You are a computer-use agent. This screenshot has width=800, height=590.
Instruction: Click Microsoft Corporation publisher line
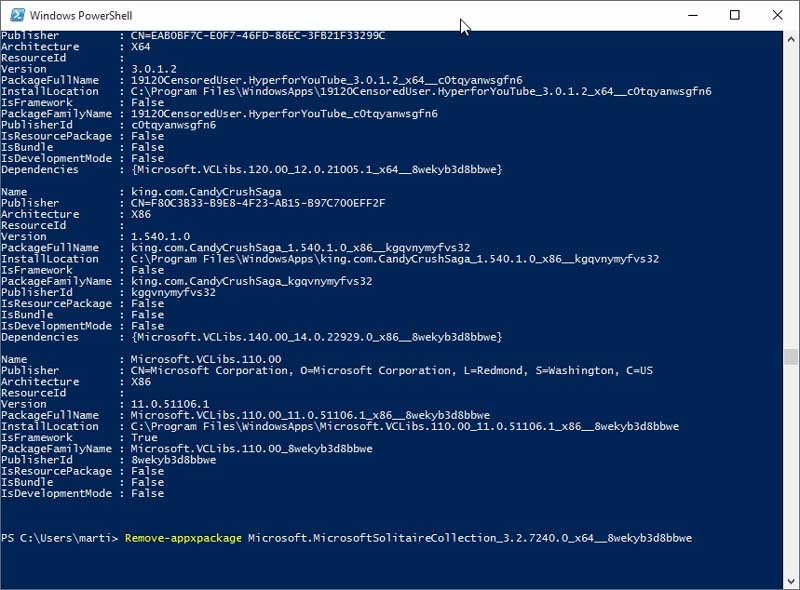coord(392,371)
